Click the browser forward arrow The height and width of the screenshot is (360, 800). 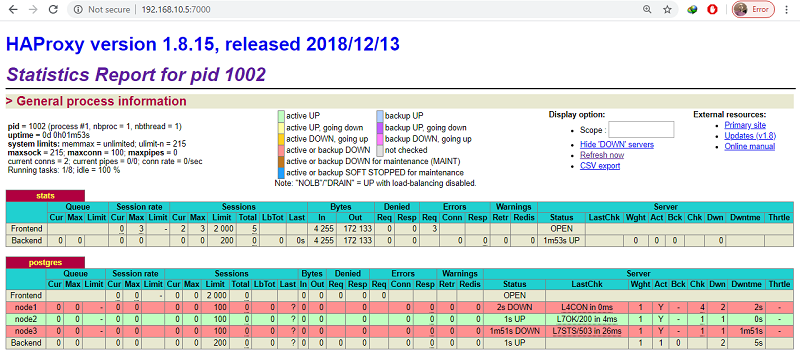tap(33, 10)
